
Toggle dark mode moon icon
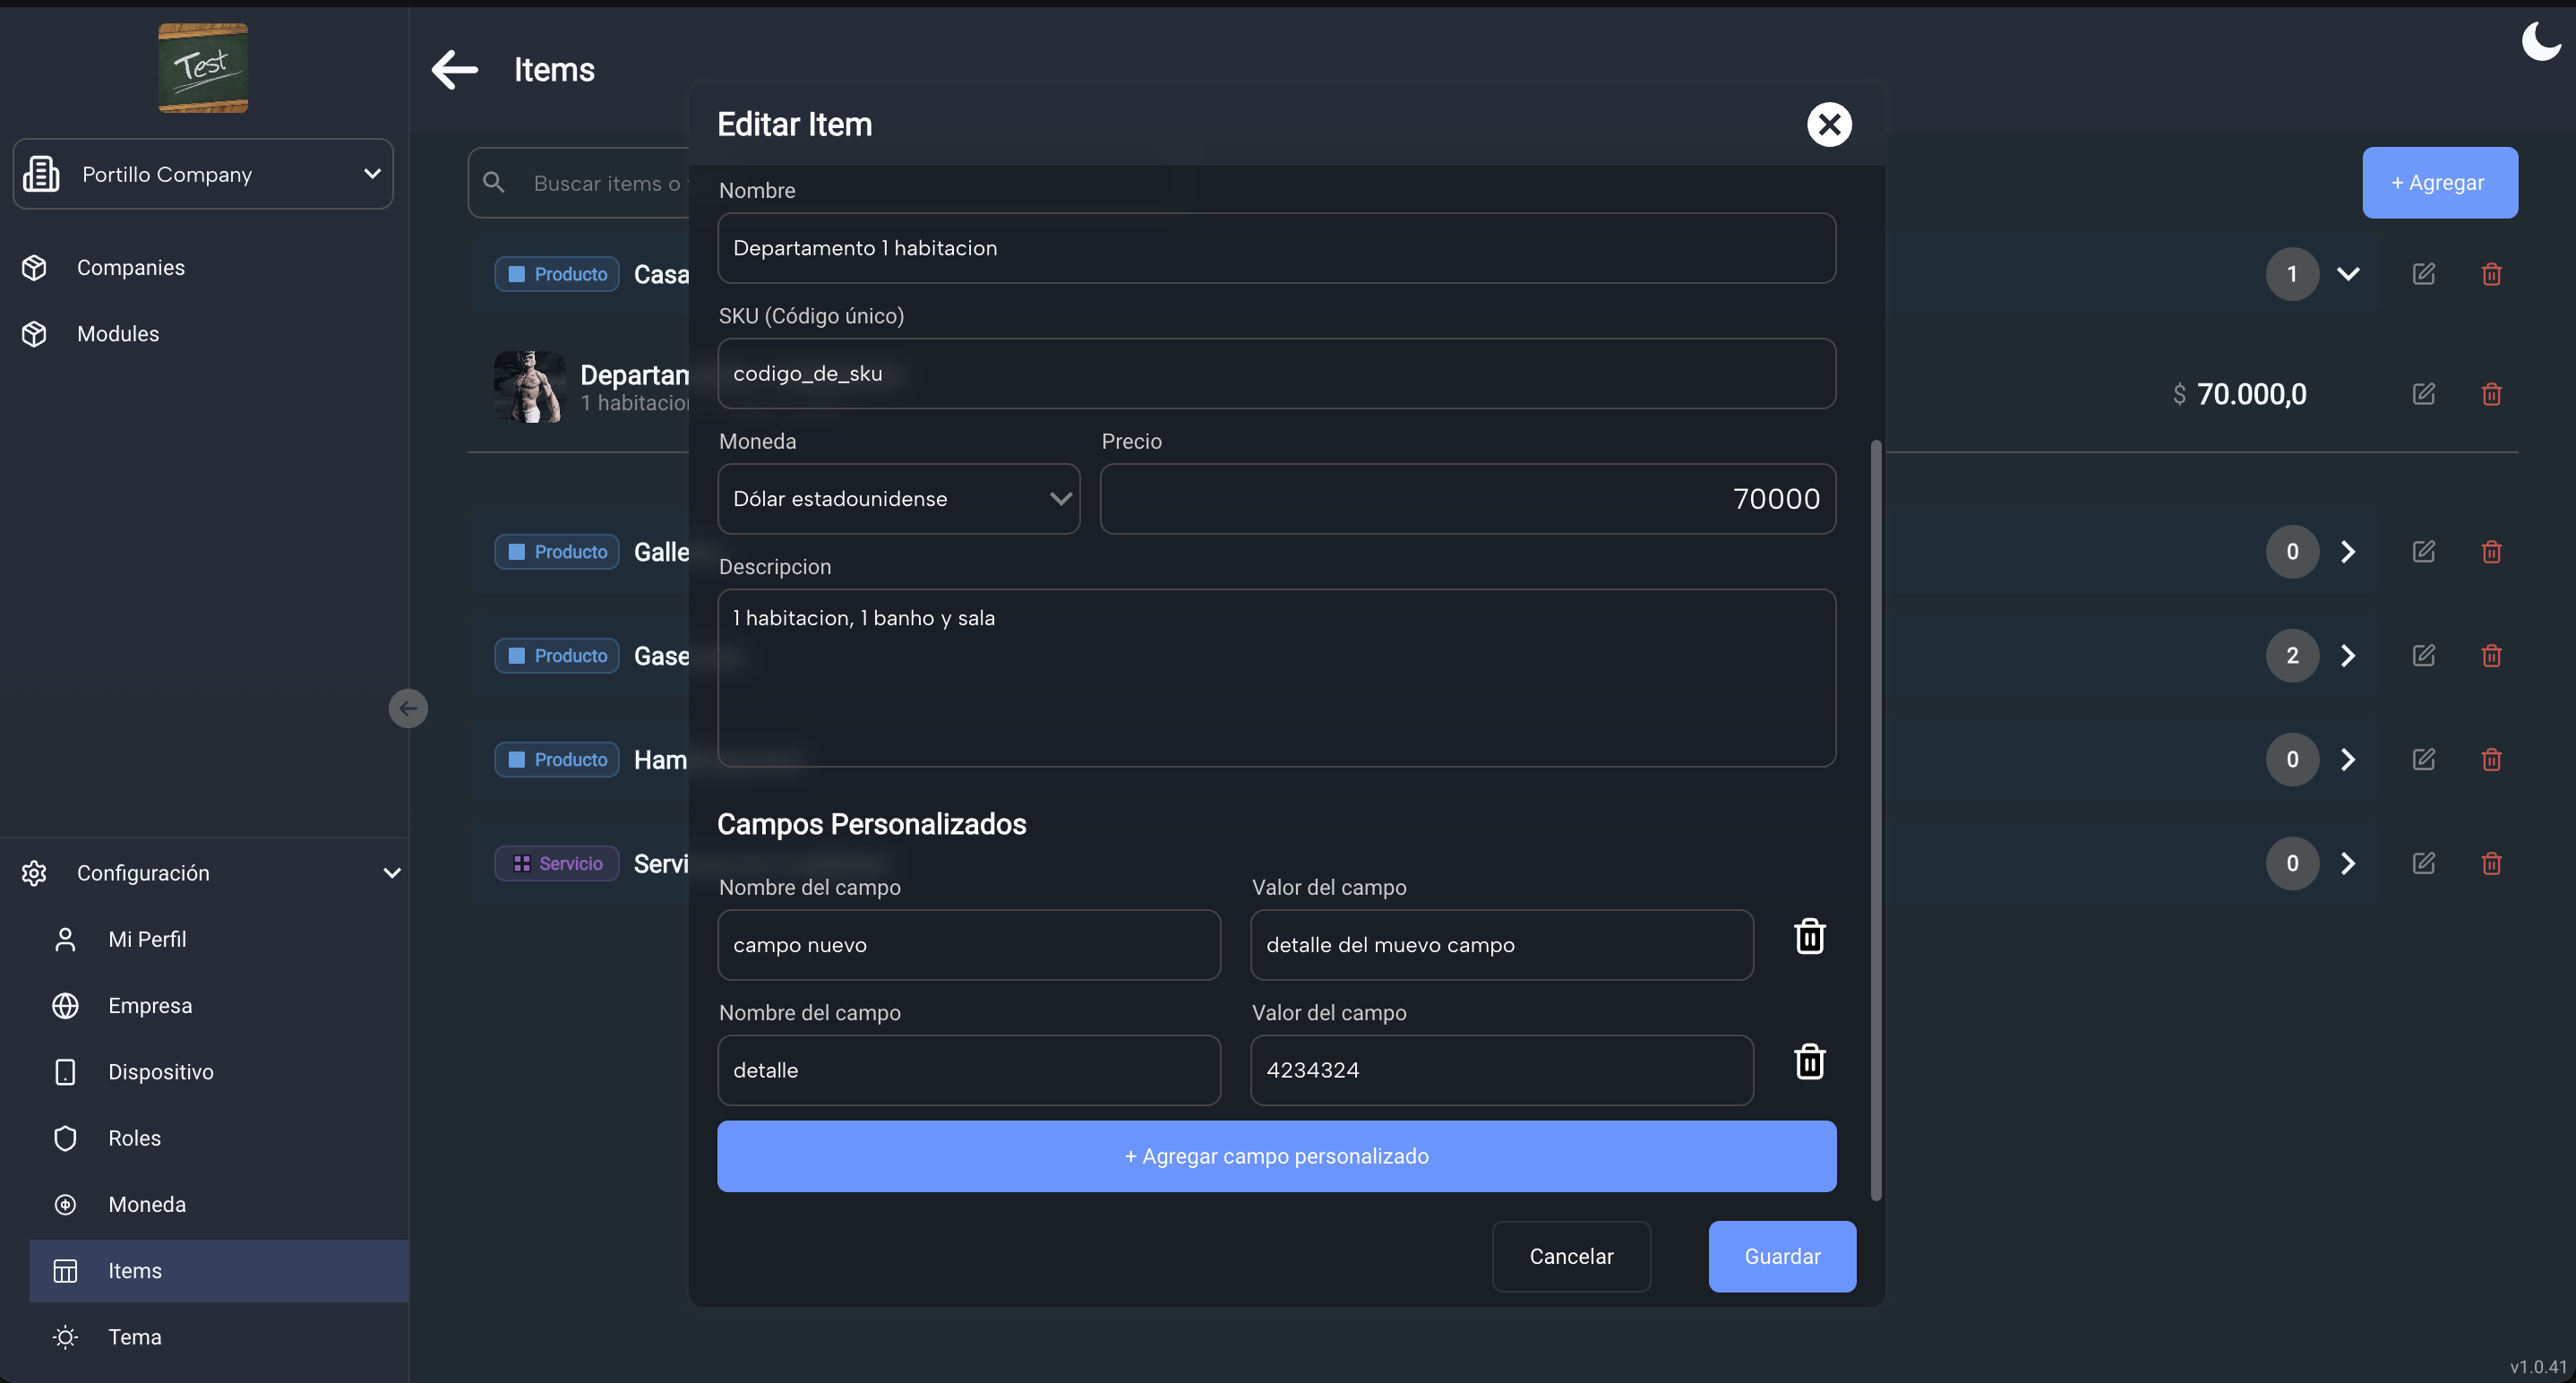[x=2541, y=42]
